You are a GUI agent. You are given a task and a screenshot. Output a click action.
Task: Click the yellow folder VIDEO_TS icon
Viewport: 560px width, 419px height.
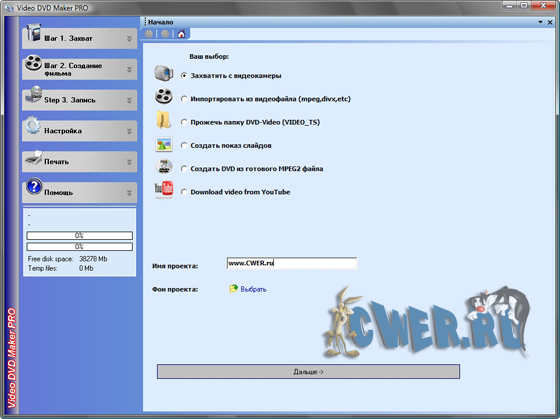pyautogui.click(x=164, y=120)
